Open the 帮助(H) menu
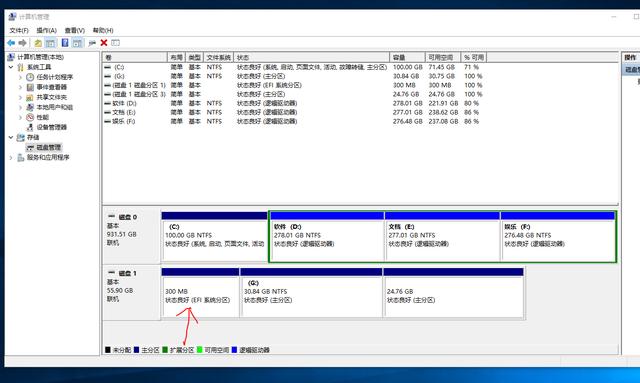The width and height of the screenshot is (640, 383). [x=103, y=30]
